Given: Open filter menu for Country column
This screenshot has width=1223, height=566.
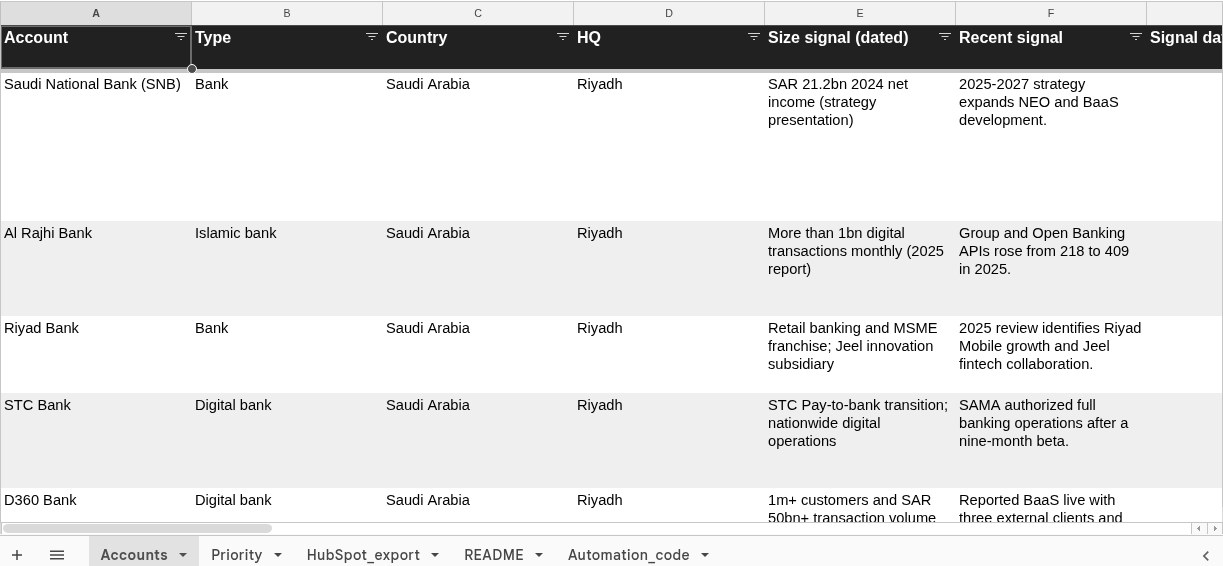Looking at the screenshot, I should pyautogui.click(x=563, y=36).
